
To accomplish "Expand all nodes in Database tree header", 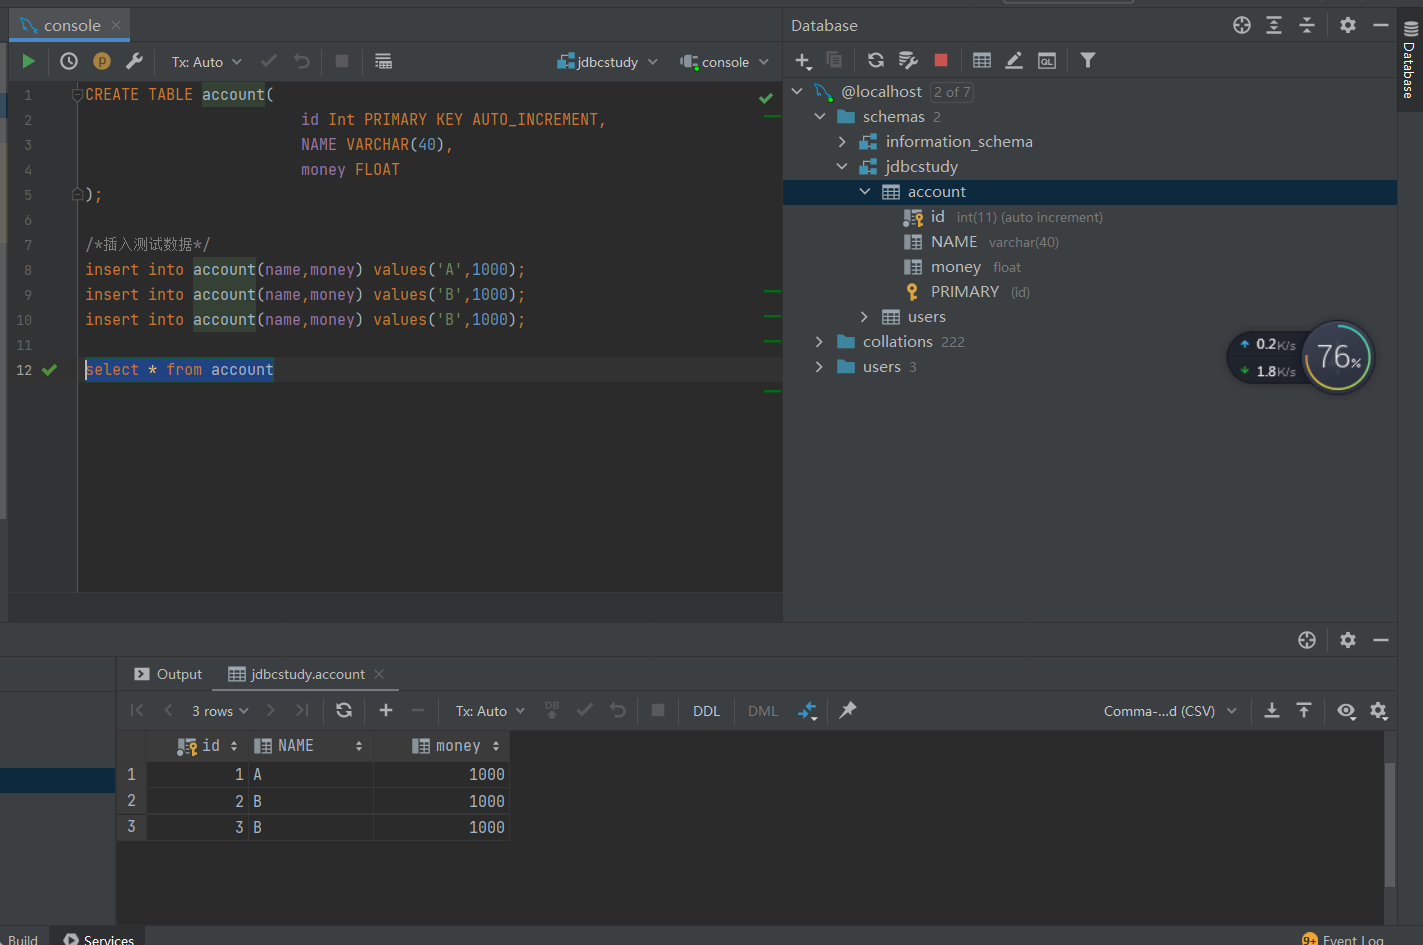I will [1274, 25].
